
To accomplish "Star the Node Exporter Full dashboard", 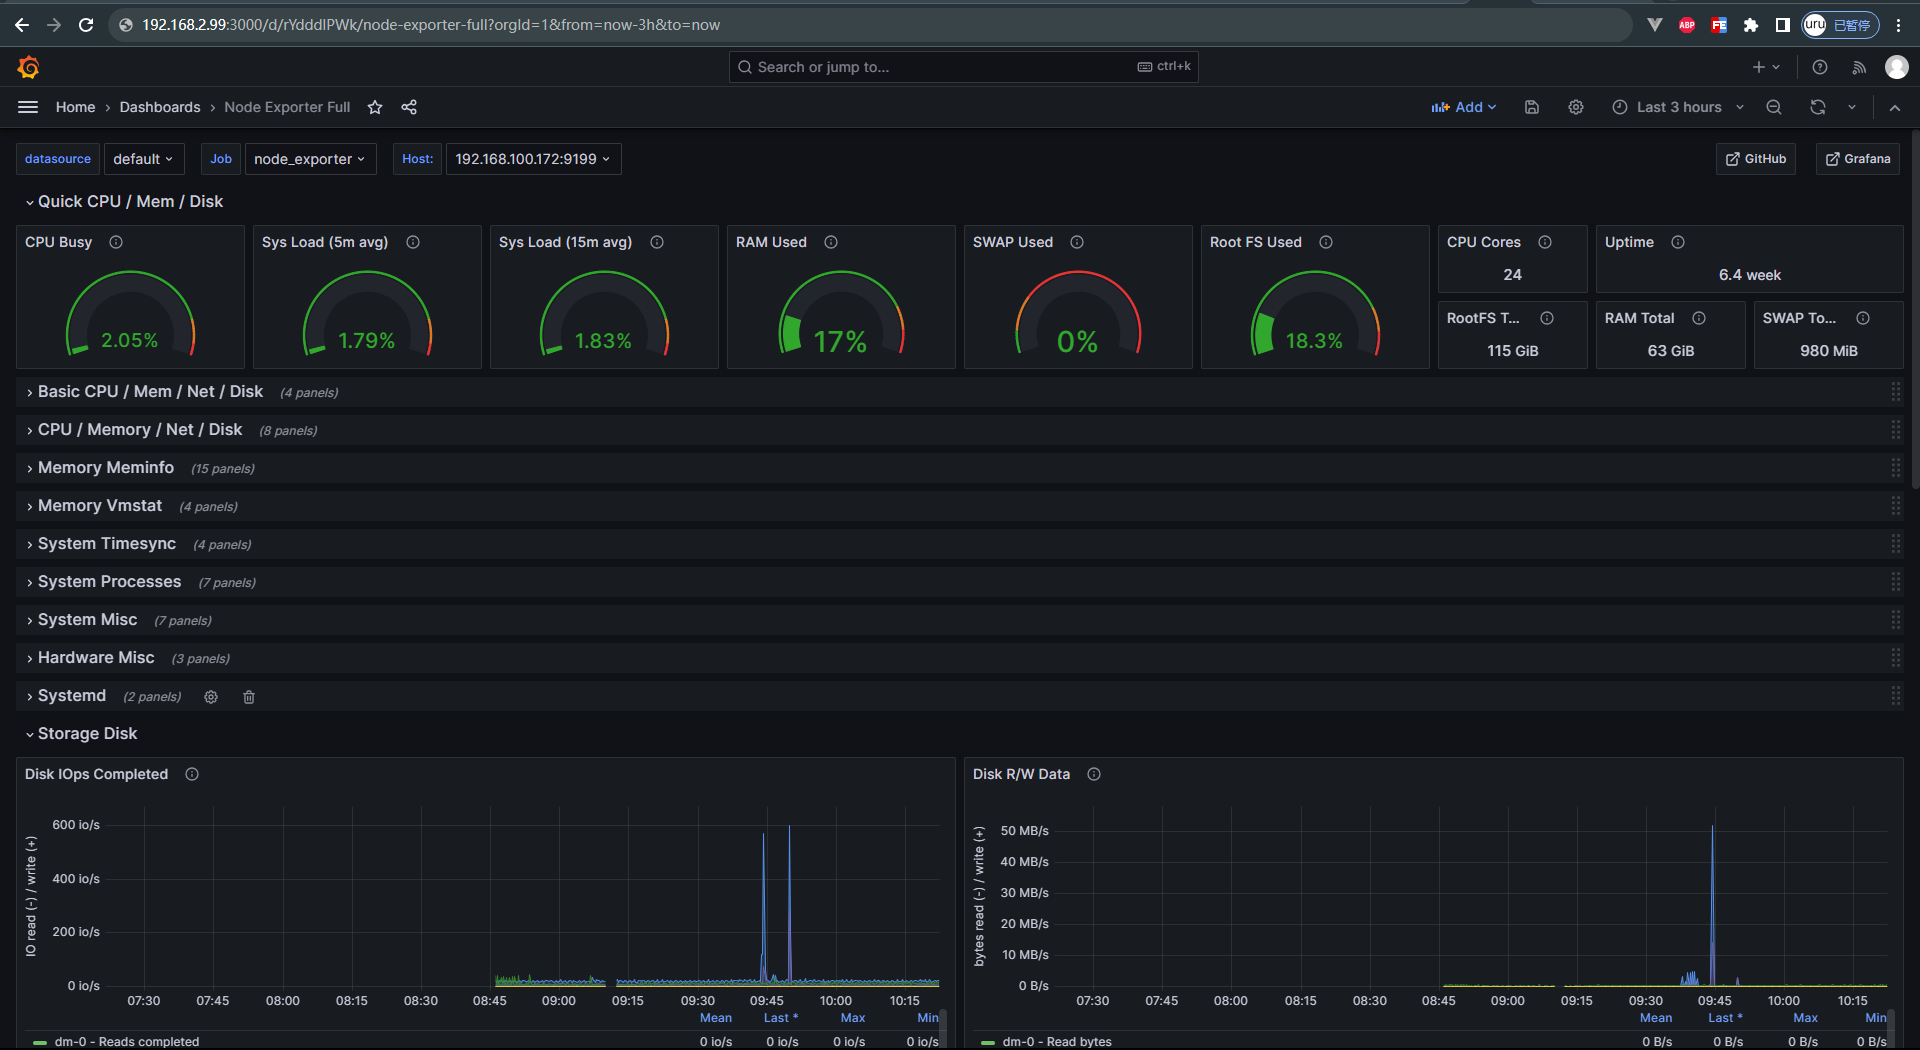I will tap(375, 107).
